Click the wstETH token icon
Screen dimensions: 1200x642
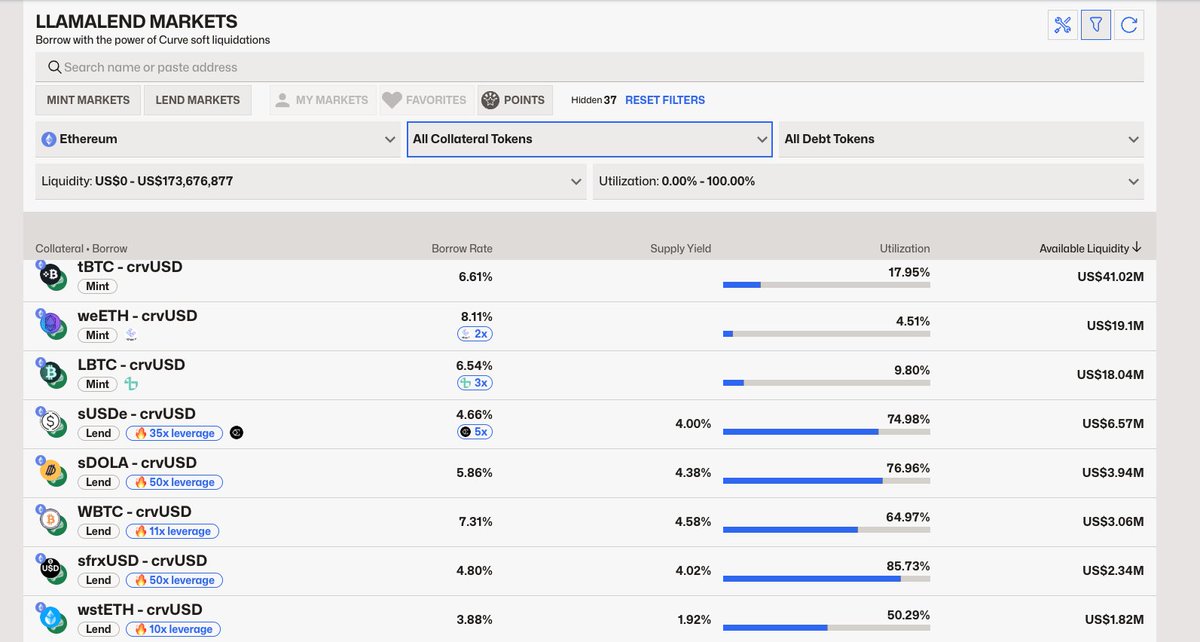point(51,619)
